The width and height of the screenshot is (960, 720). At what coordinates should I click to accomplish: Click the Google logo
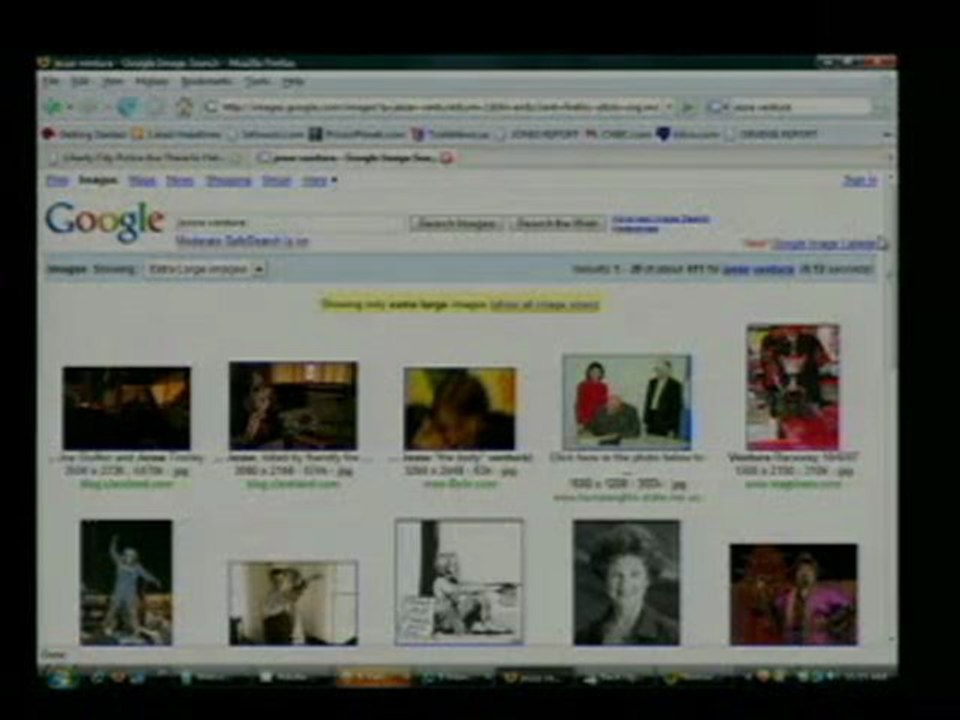pos(105,221)
